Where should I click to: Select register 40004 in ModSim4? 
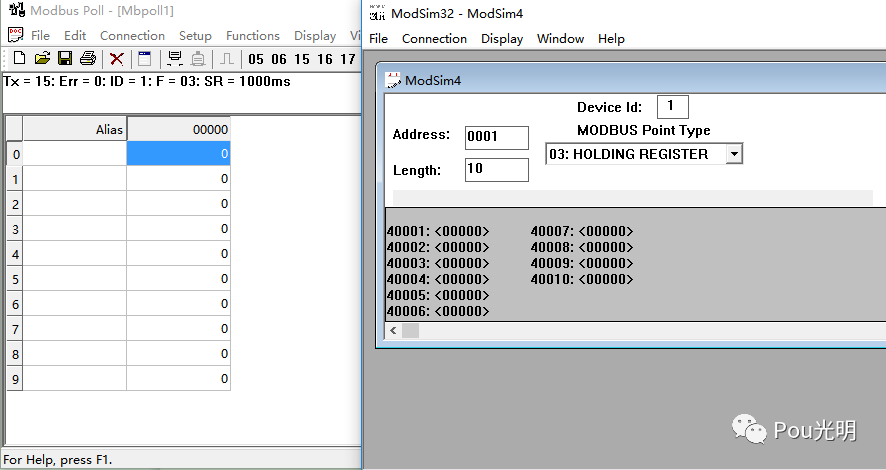pyautogui.click(x=438, y=278)
